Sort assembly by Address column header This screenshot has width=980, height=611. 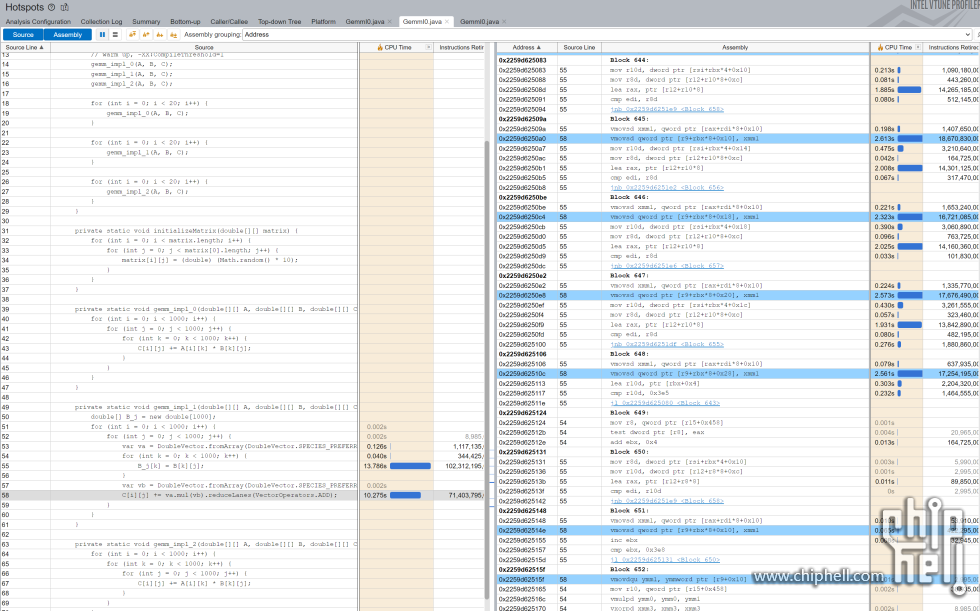[x=526, y=47]
